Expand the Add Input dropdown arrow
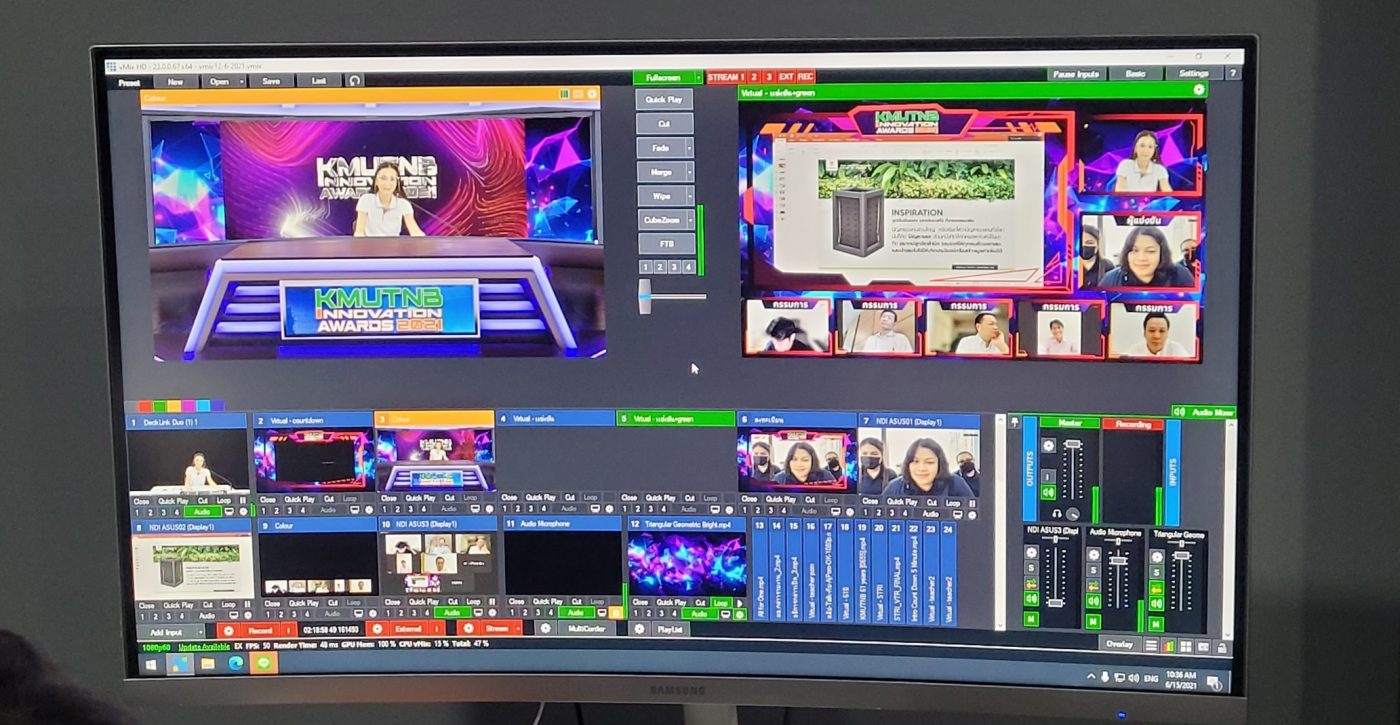Screen dimensions: 1400x725 click(201, 631)
